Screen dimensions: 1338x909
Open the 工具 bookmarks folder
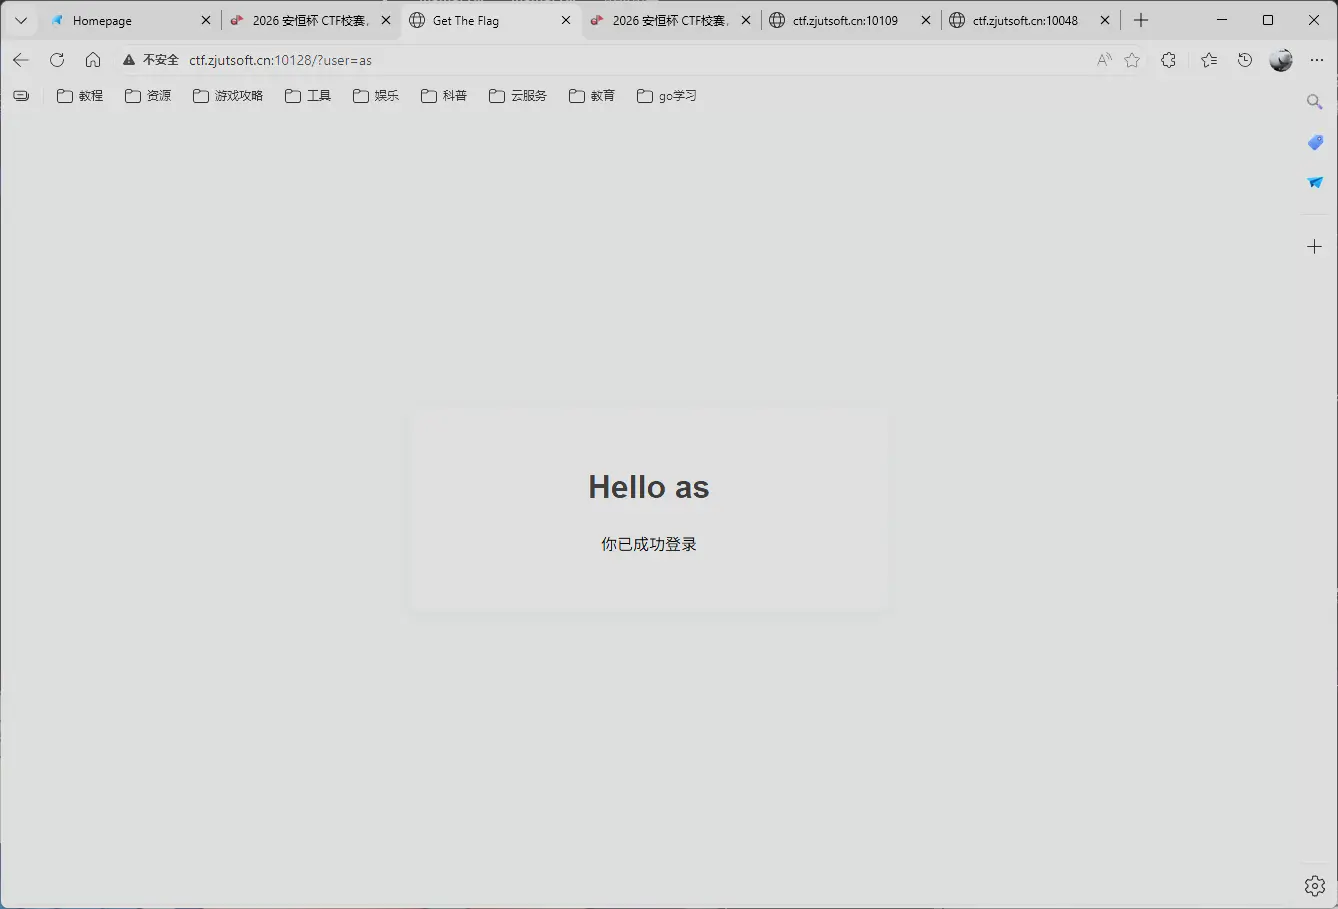(x=308, y=95)
